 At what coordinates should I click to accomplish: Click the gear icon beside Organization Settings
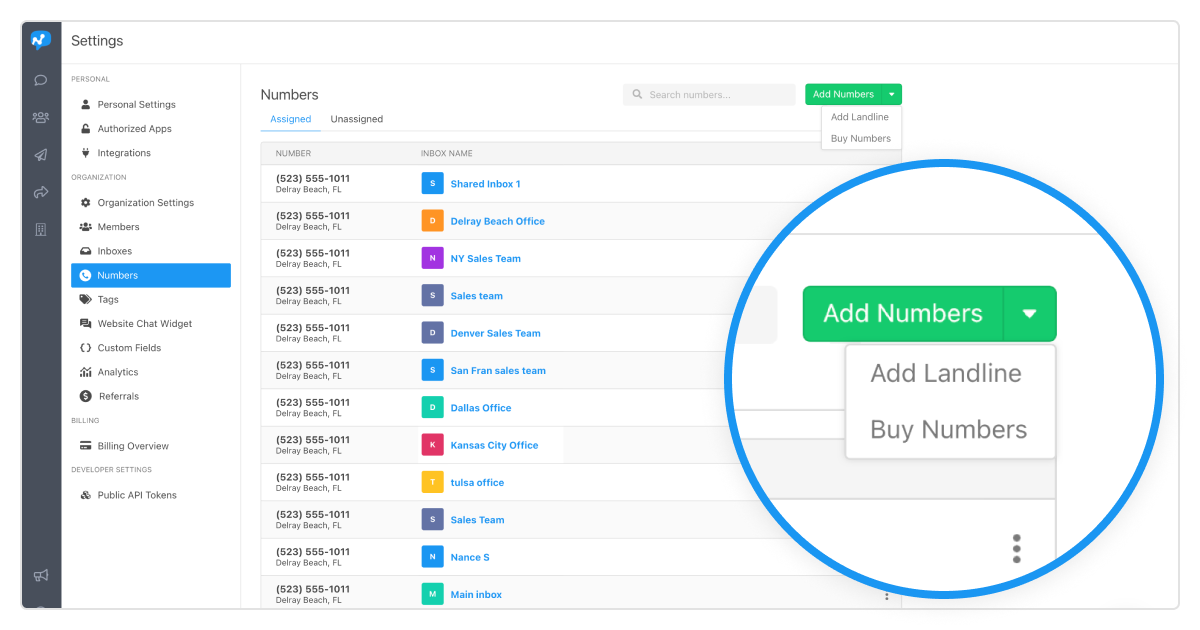click(86, 202)
